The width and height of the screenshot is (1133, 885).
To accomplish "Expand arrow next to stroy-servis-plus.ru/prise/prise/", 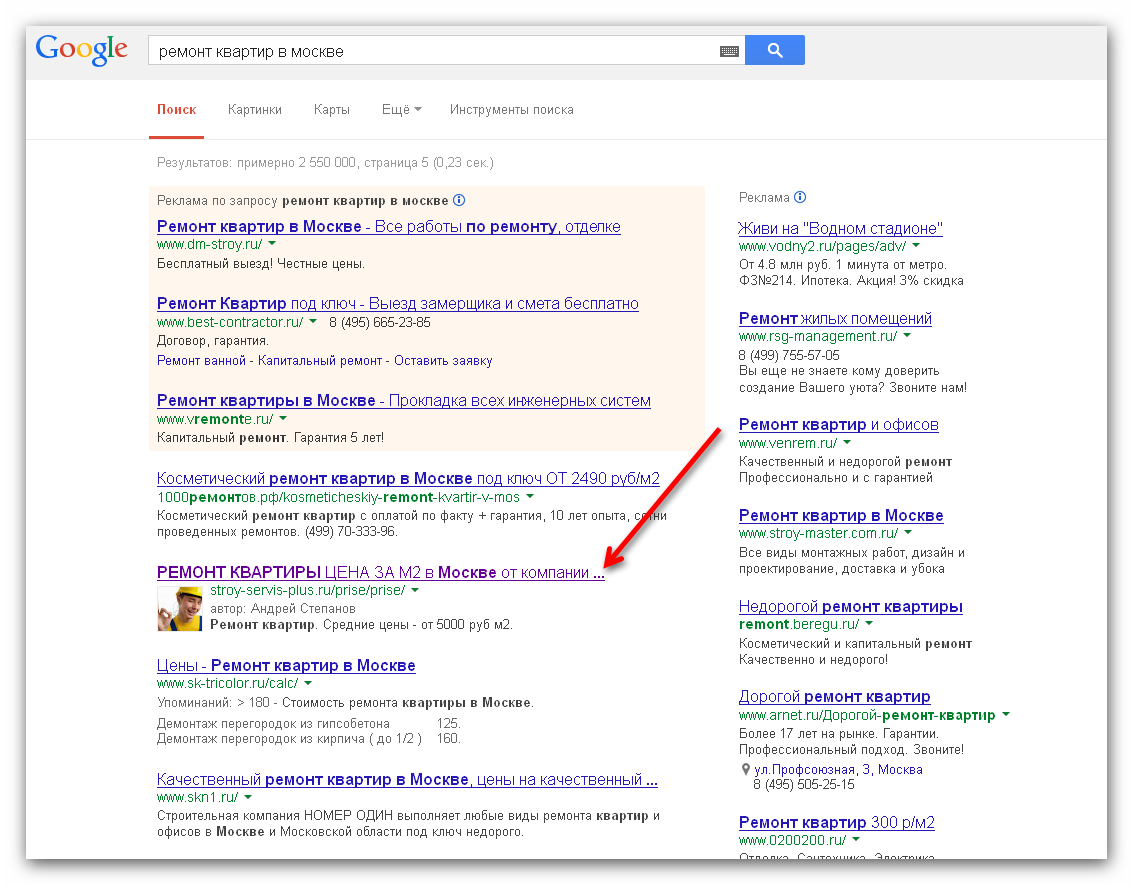I will 415,590.
